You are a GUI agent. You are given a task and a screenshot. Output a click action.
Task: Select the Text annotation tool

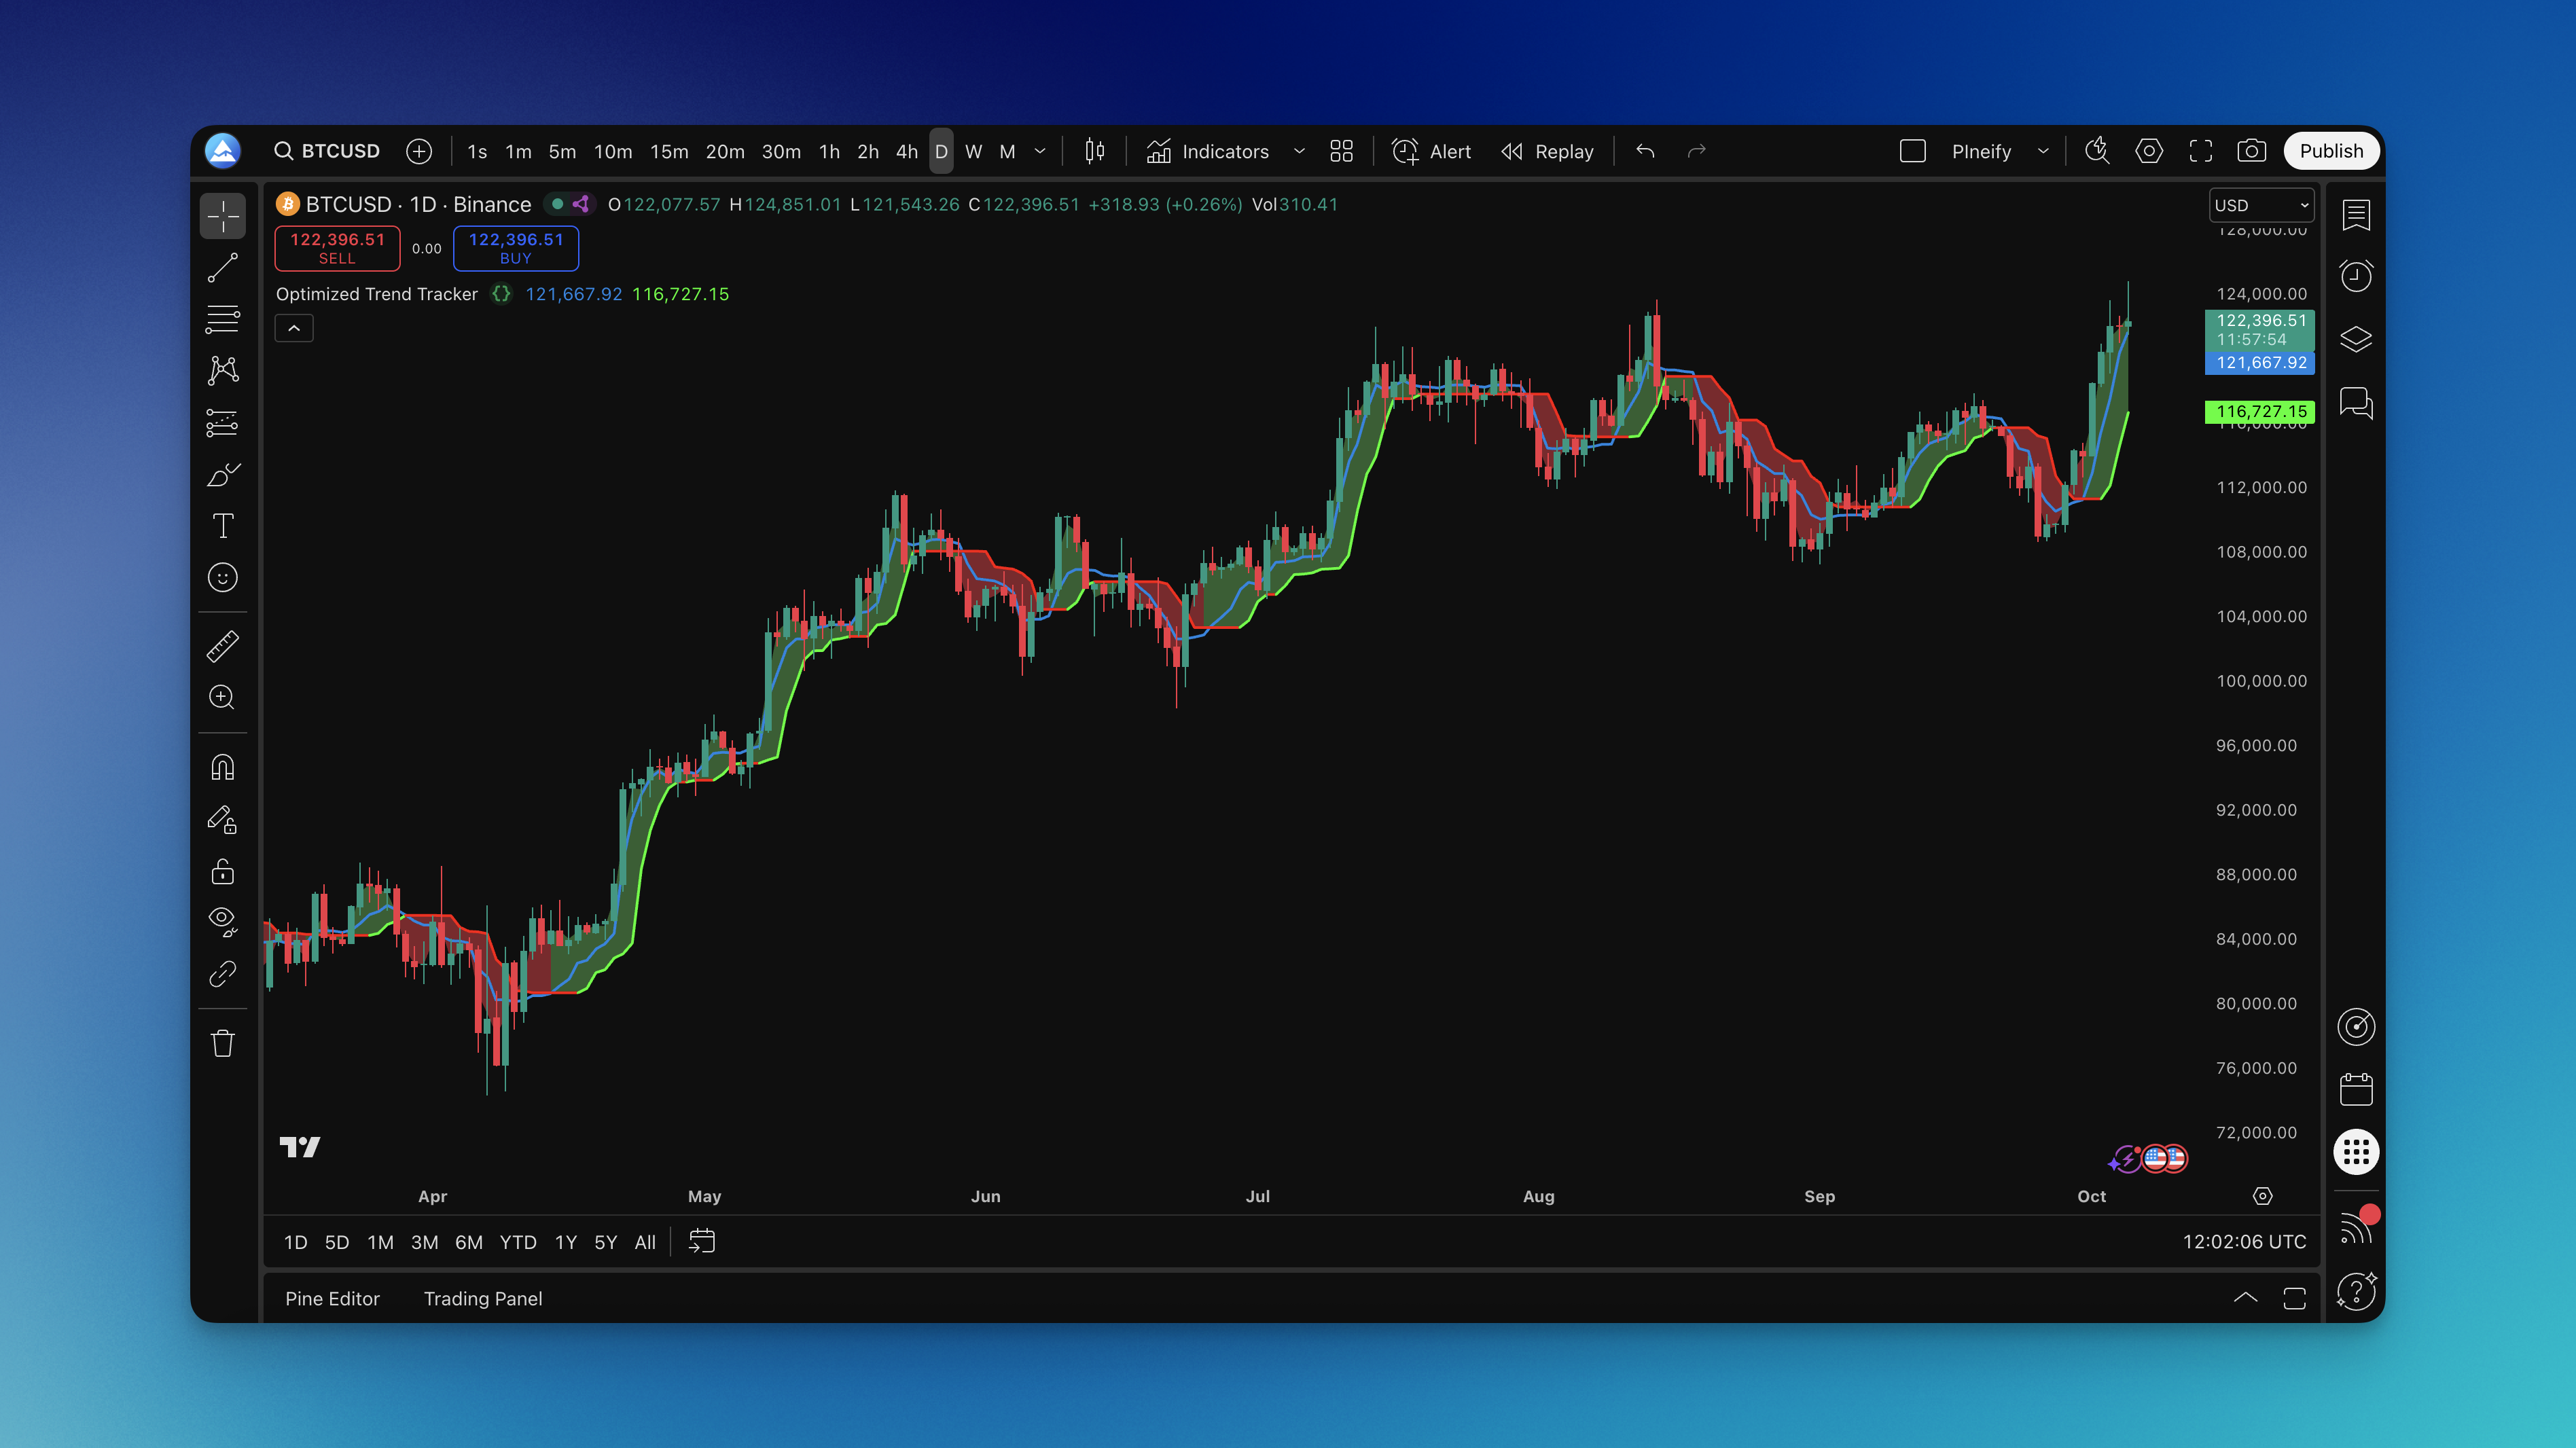click(x=222, y=526)
